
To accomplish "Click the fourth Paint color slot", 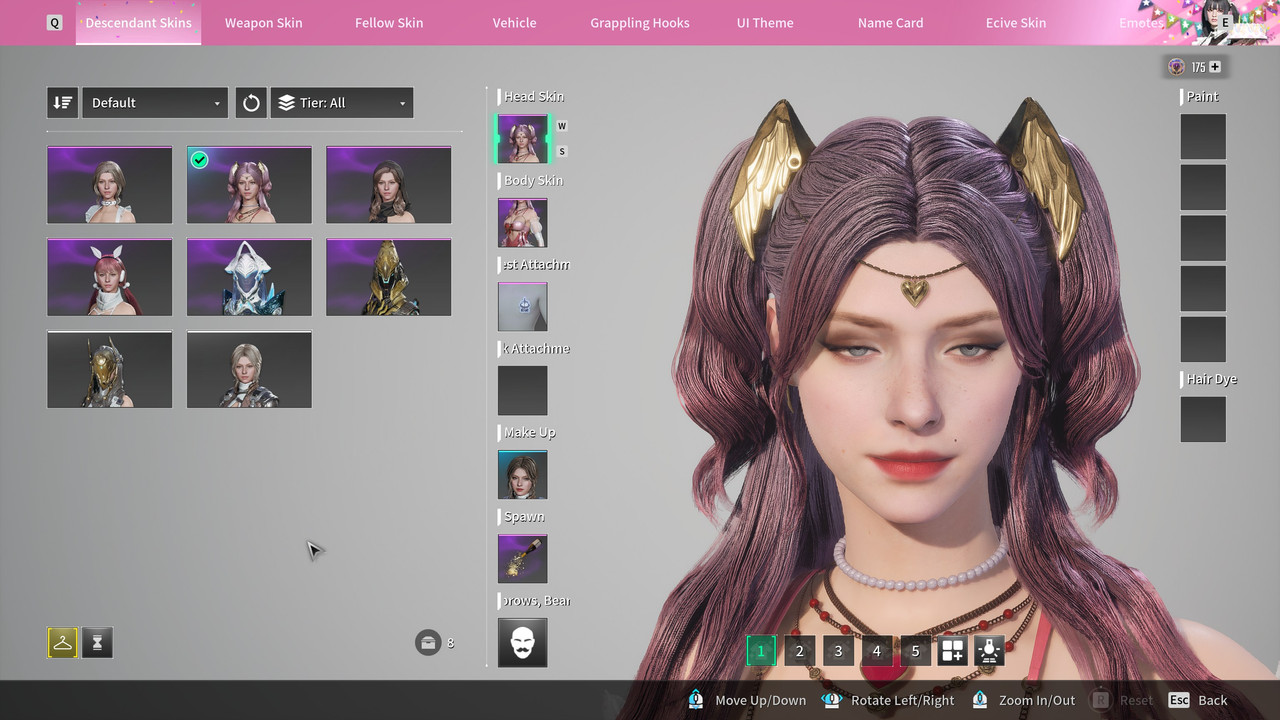I will [1203, 288].
